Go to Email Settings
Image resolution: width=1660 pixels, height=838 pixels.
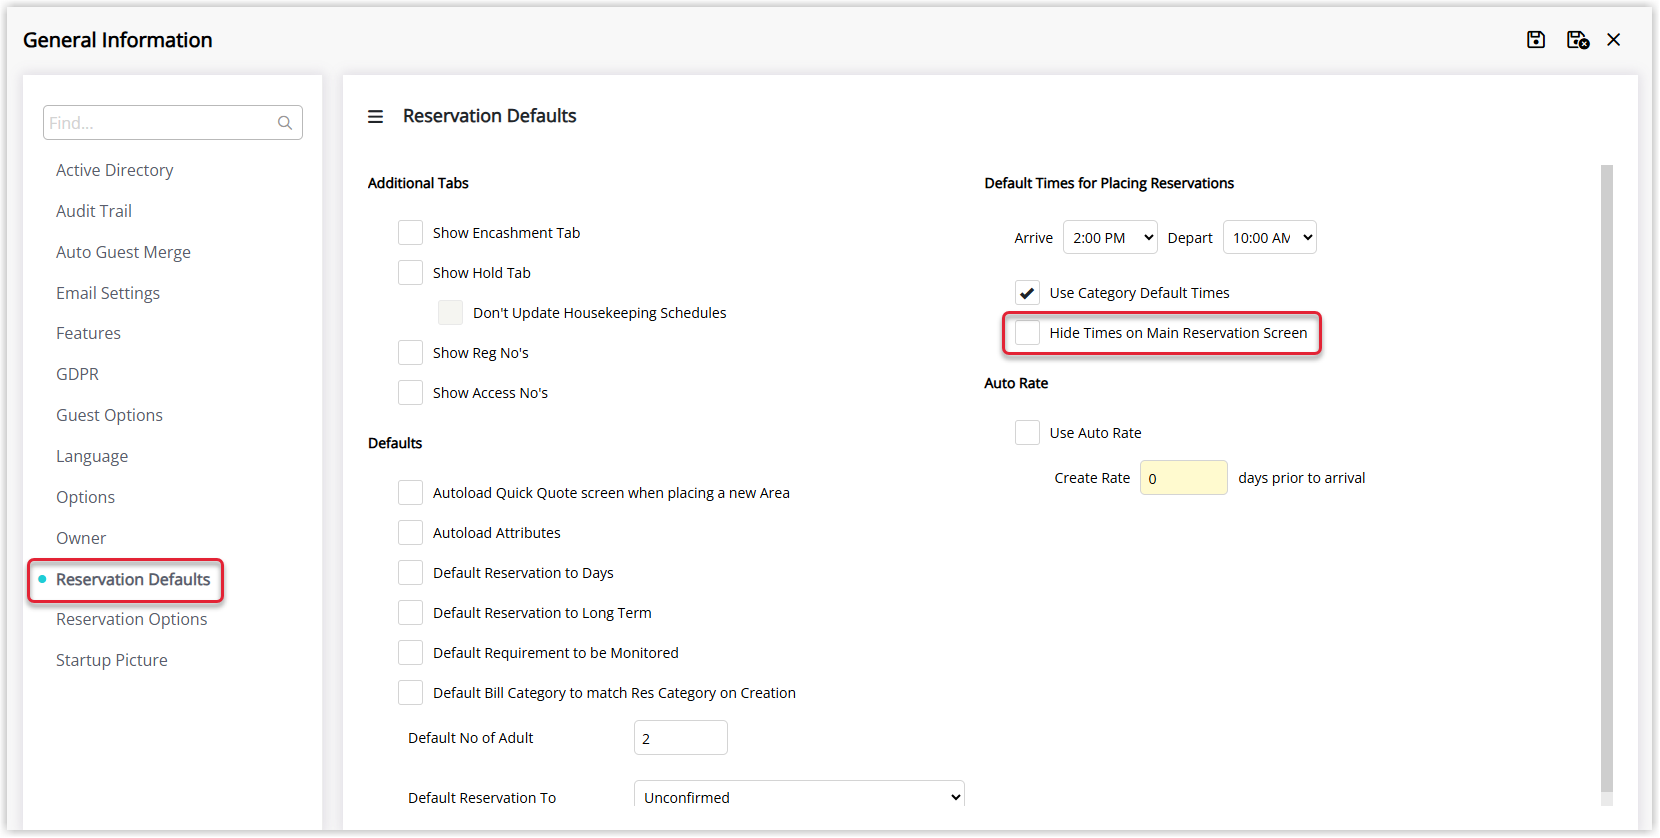click(x=108, y=293)
